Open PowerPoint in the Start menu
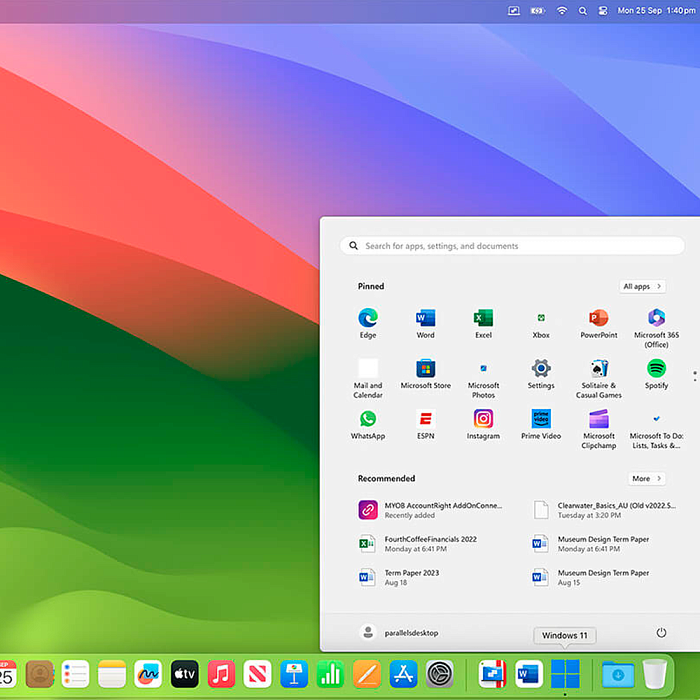This screenshot has height=700, width=700. click(599, 318)
